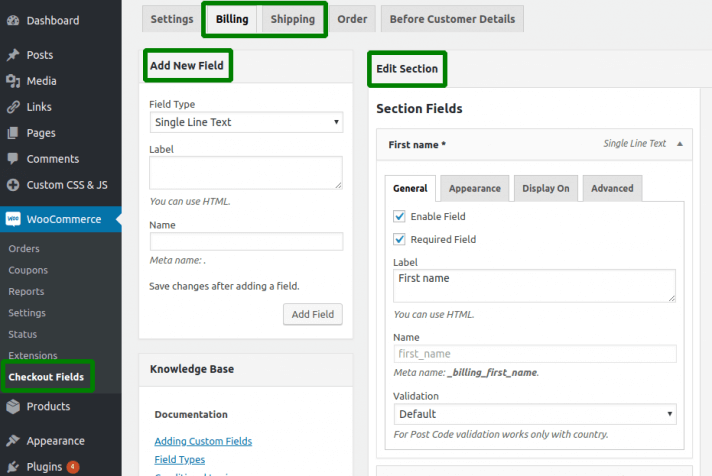Toggle the Required Field checkbox
Screen dimensions: 712x476
(x=400, y=239)
